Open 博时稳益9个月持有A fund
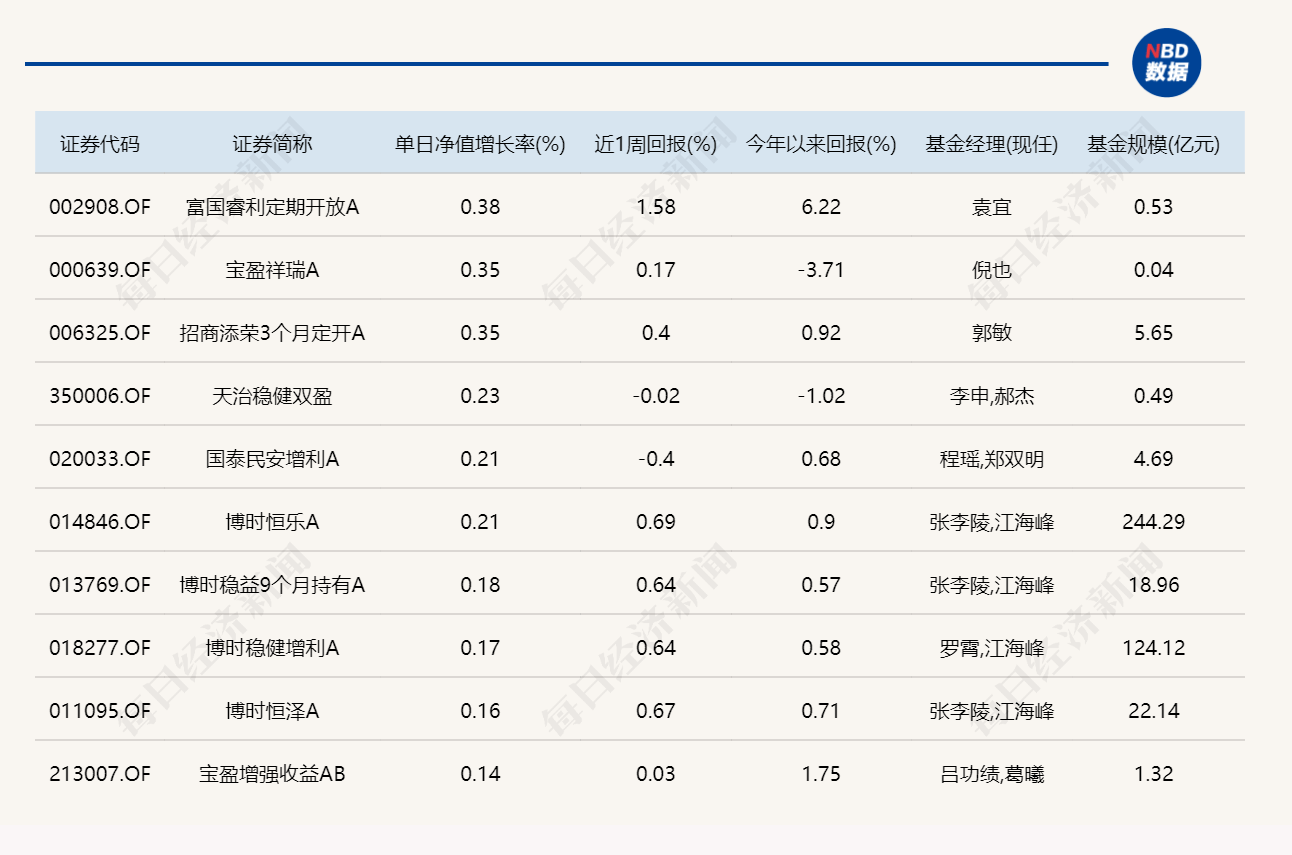The image size is (1292, 855). (272, 585)
